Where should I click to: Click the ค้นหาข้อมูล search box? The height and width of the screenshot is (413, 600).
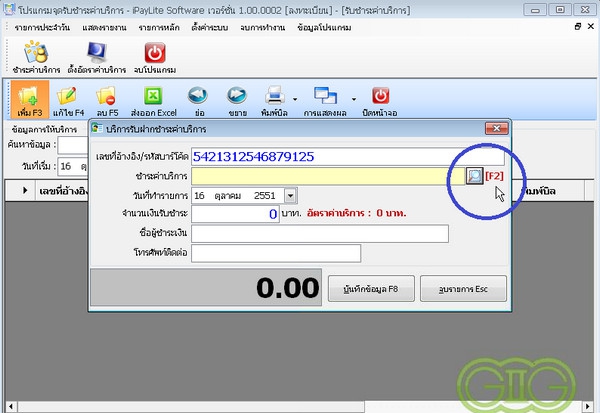coord(73,145)
